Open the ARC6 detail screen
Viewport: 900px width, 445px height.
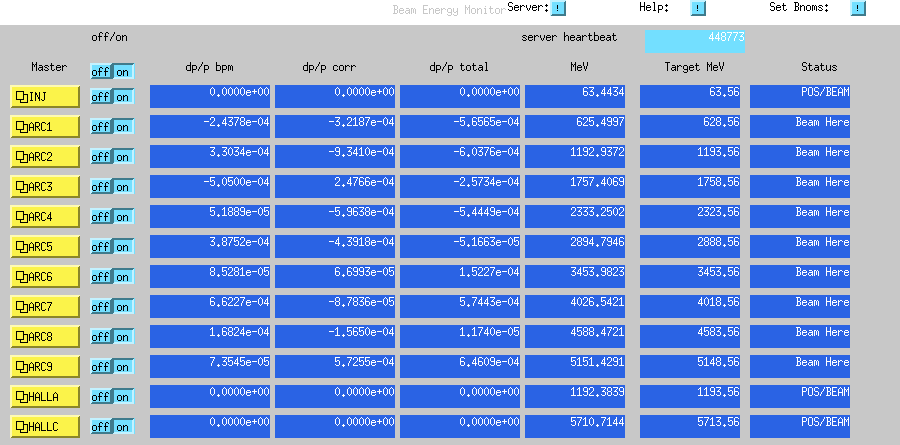[x=45, y=276]
